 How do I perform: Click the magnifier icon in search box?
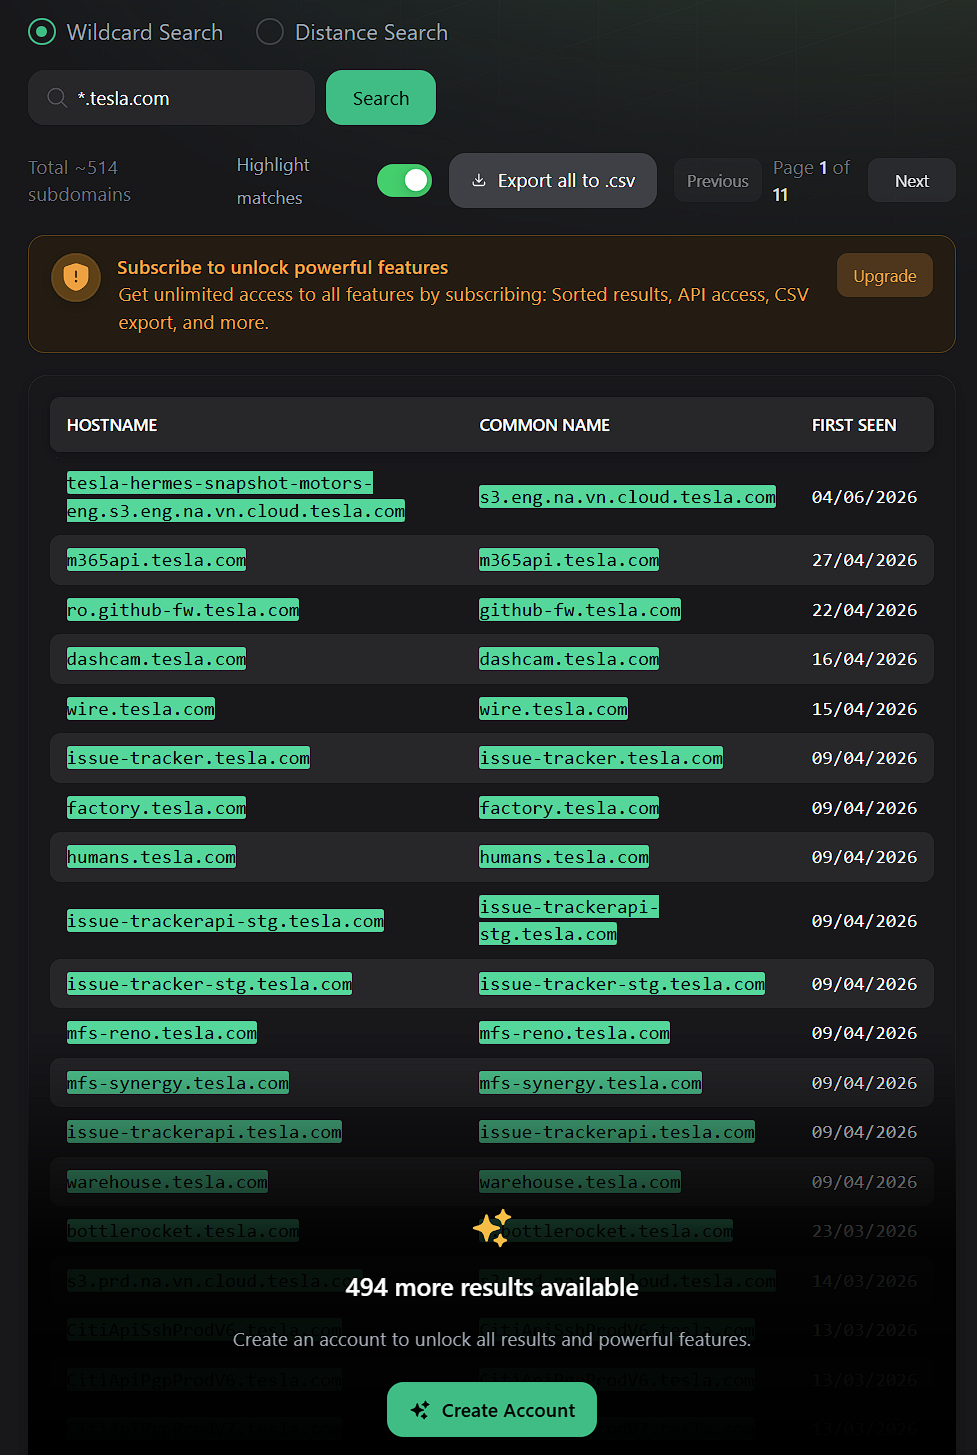(57, 98)
